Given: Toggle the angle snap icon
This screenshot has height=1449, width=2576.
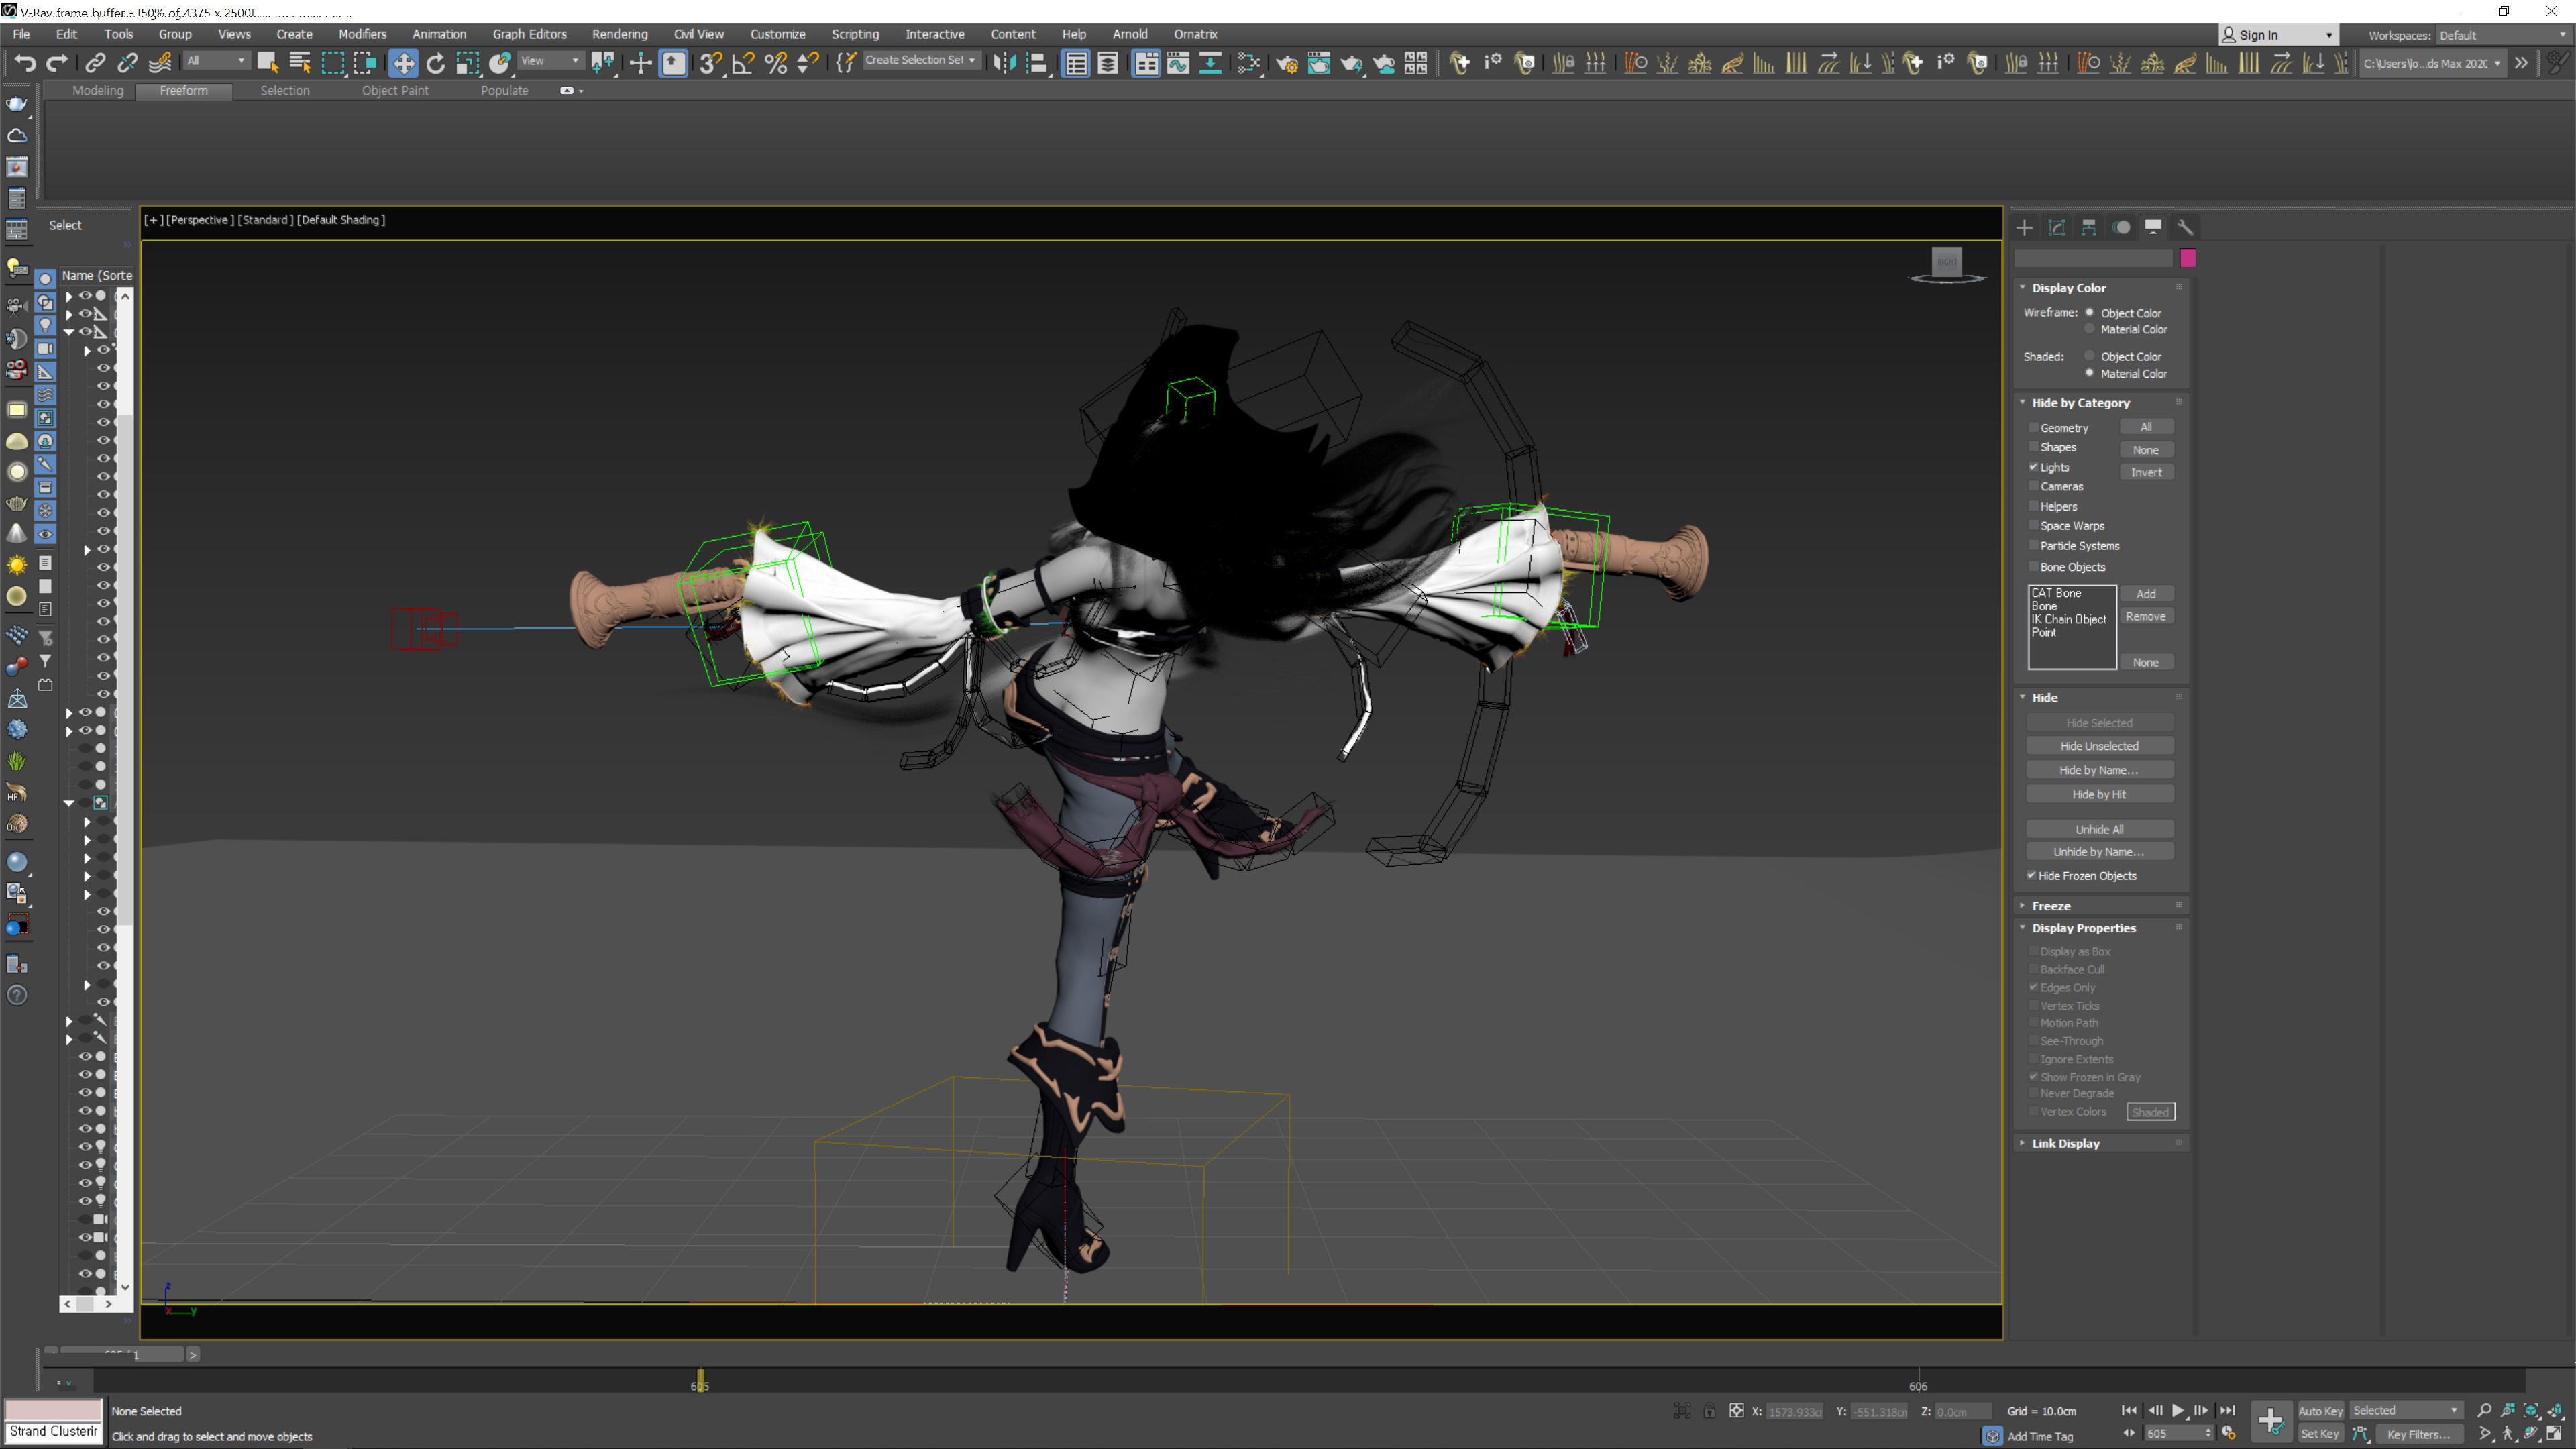Looking at the screenshot, I should click(743, 63).
